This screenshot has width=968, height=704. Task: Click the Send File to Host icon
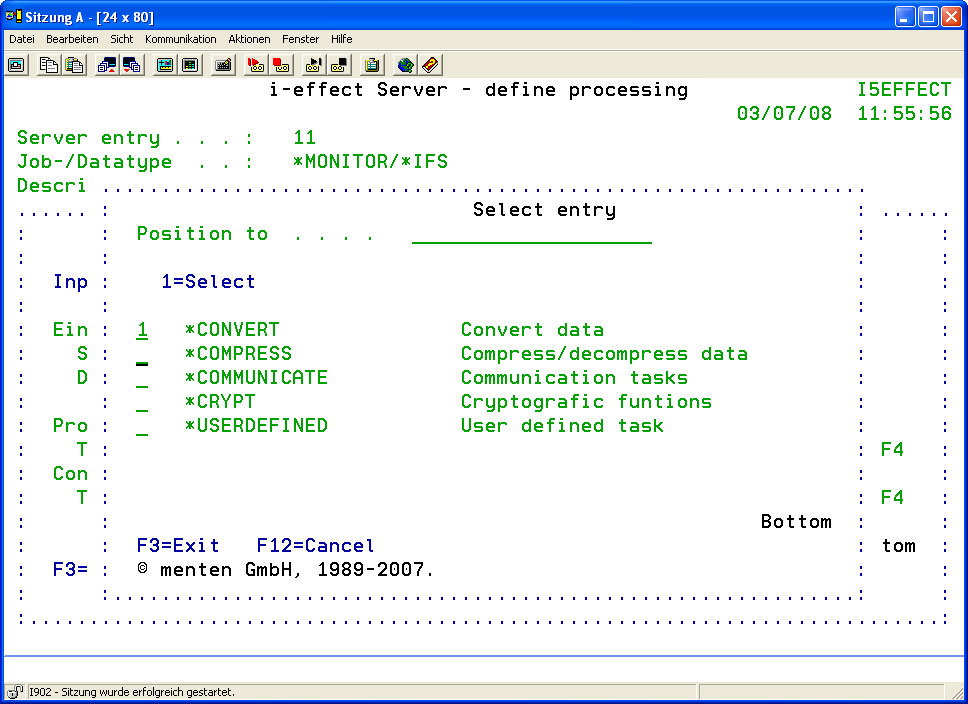[x=107, y=65]
